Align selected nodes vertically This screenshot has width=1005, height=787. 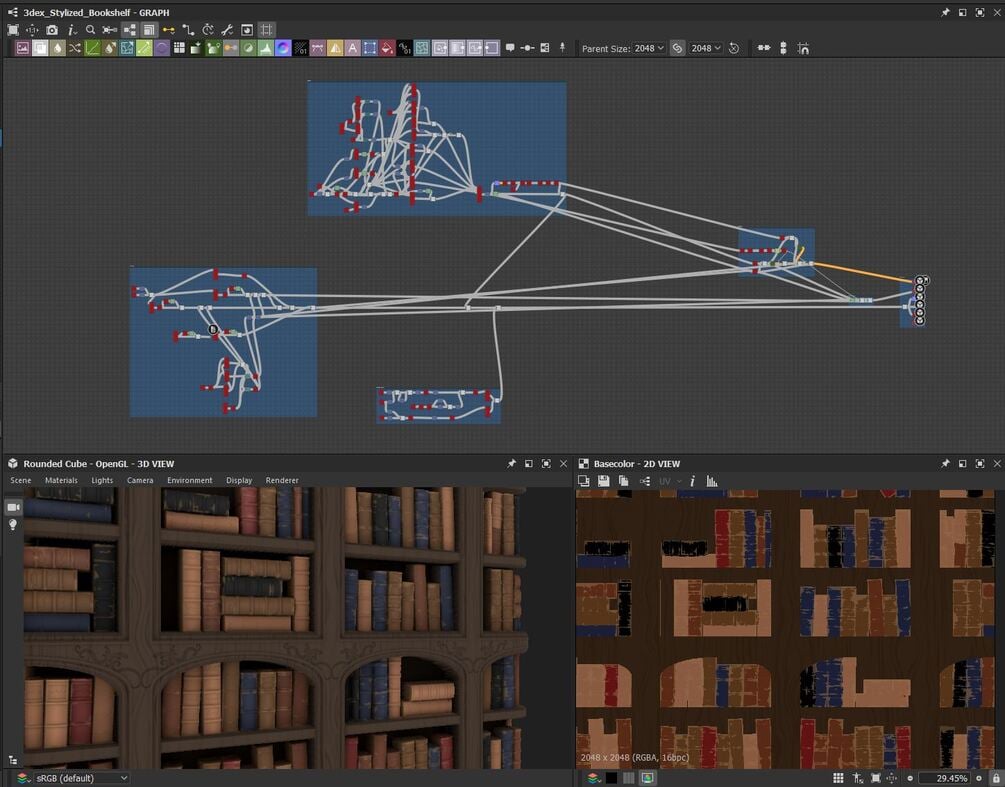click(x=783, y=48)
